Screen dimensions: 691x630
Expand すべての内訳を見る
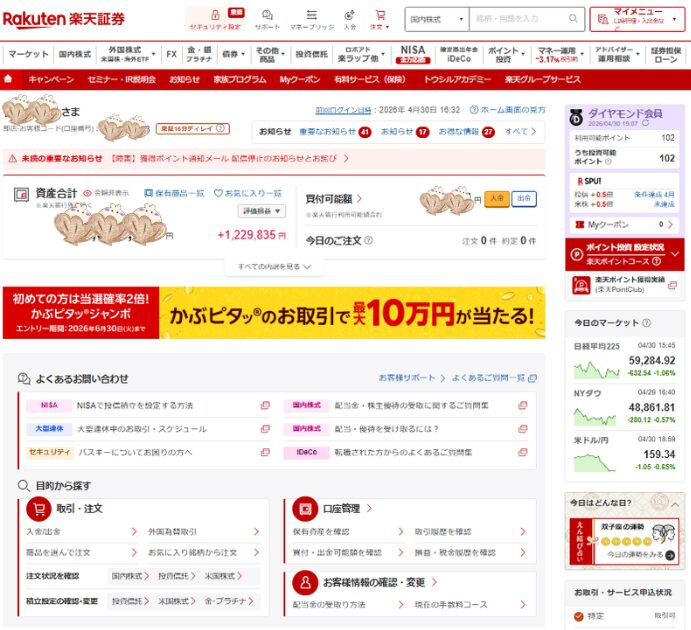[274, 267]
